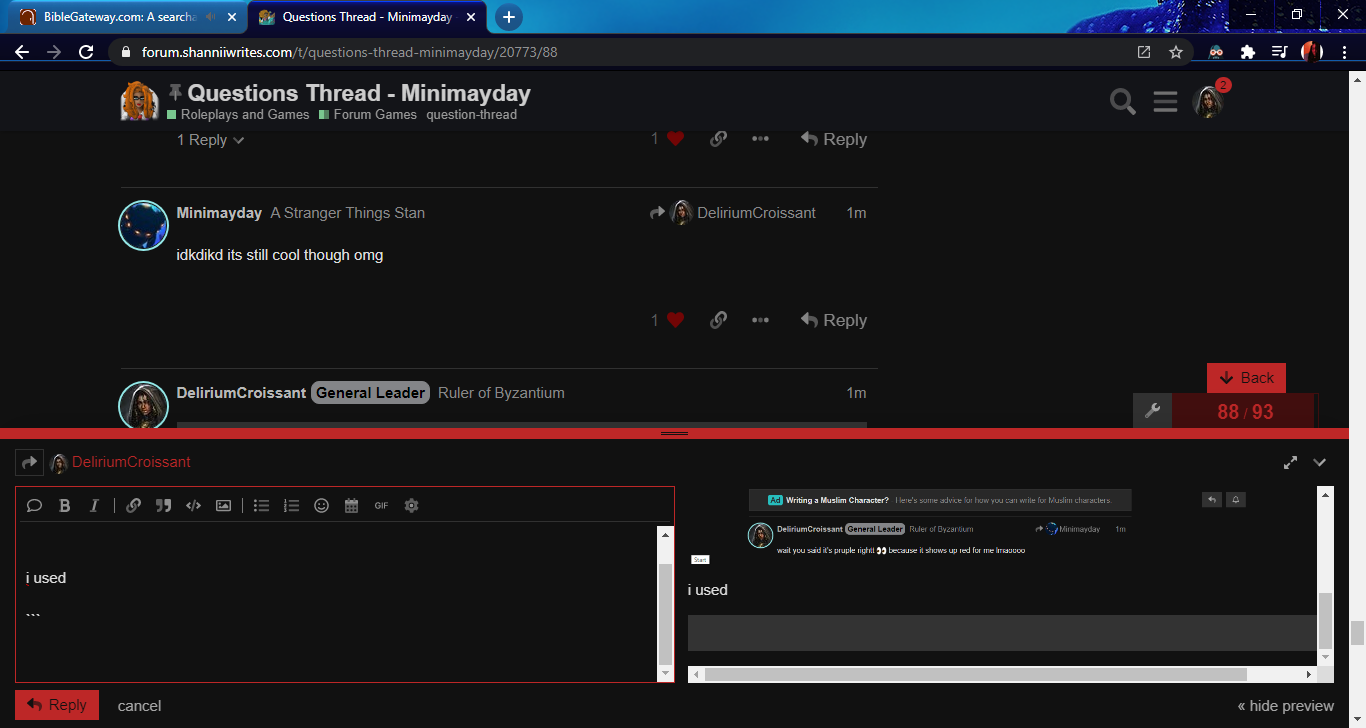Collapse the composer with the chevron
The image size is (1366, 728).
coord(1319,462)
